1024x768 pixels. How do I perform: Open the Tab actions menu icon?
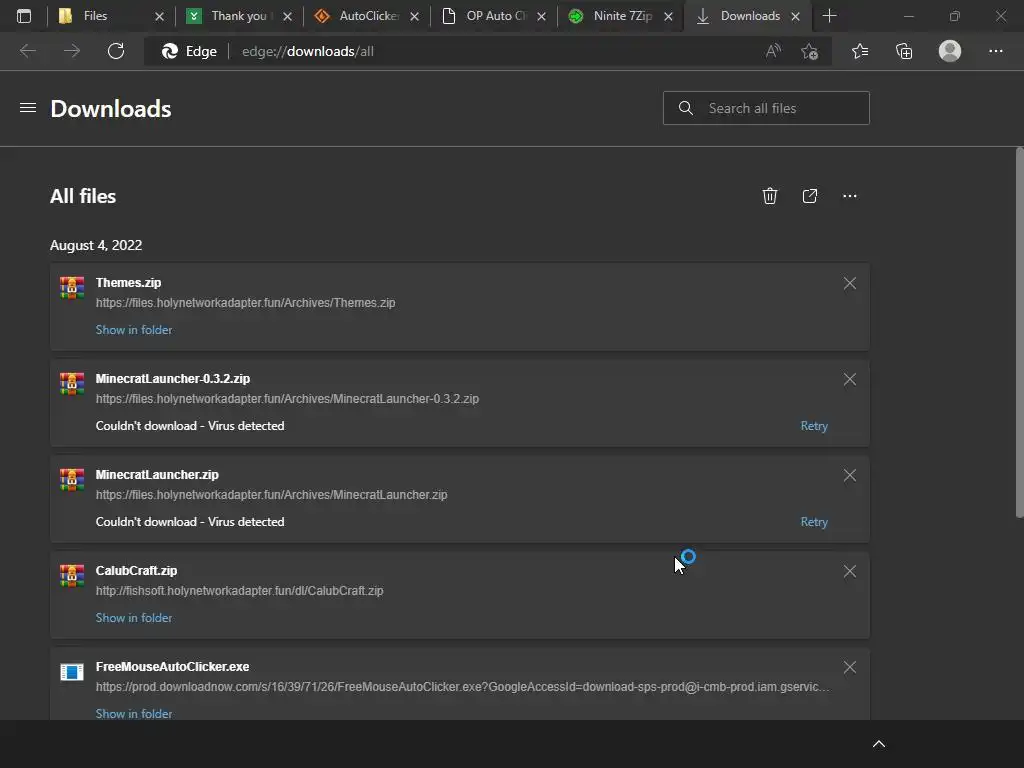pos(24,16)
